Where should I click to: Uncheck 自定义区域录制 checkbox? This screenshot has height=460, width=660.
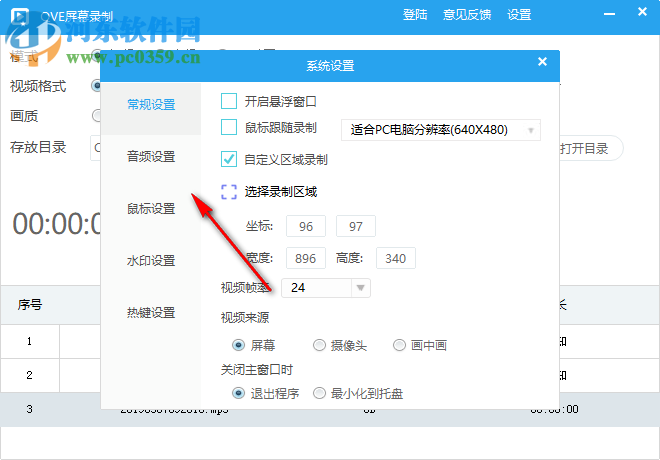229,159
